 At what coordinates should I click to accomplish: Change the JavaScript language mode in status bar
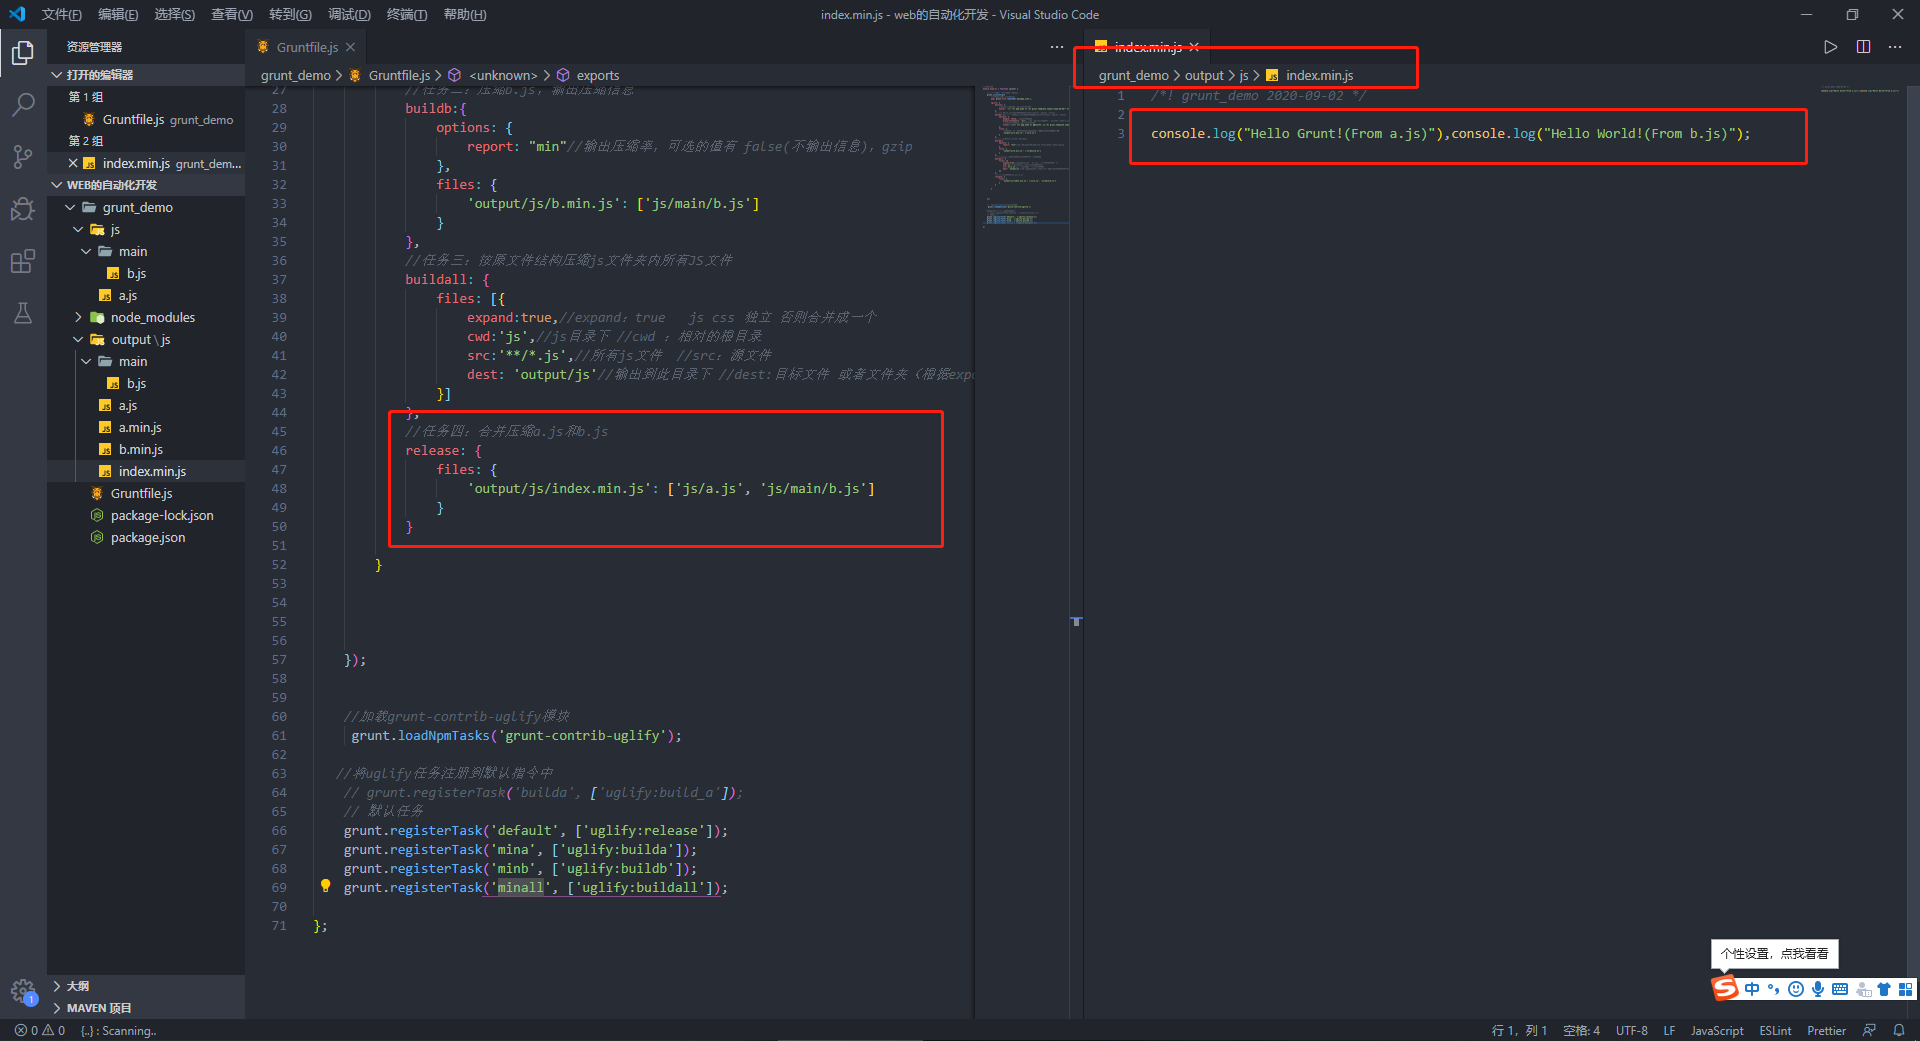tap(1717, 1030)
